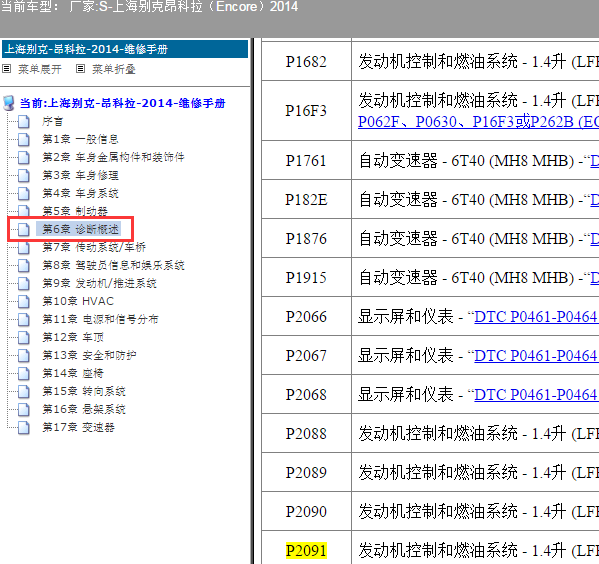Image resolution: width=599 pixels, height=564 pixels.
Task: Select 第6章 诊断概述 chapter
Action: tap(80, 229)
